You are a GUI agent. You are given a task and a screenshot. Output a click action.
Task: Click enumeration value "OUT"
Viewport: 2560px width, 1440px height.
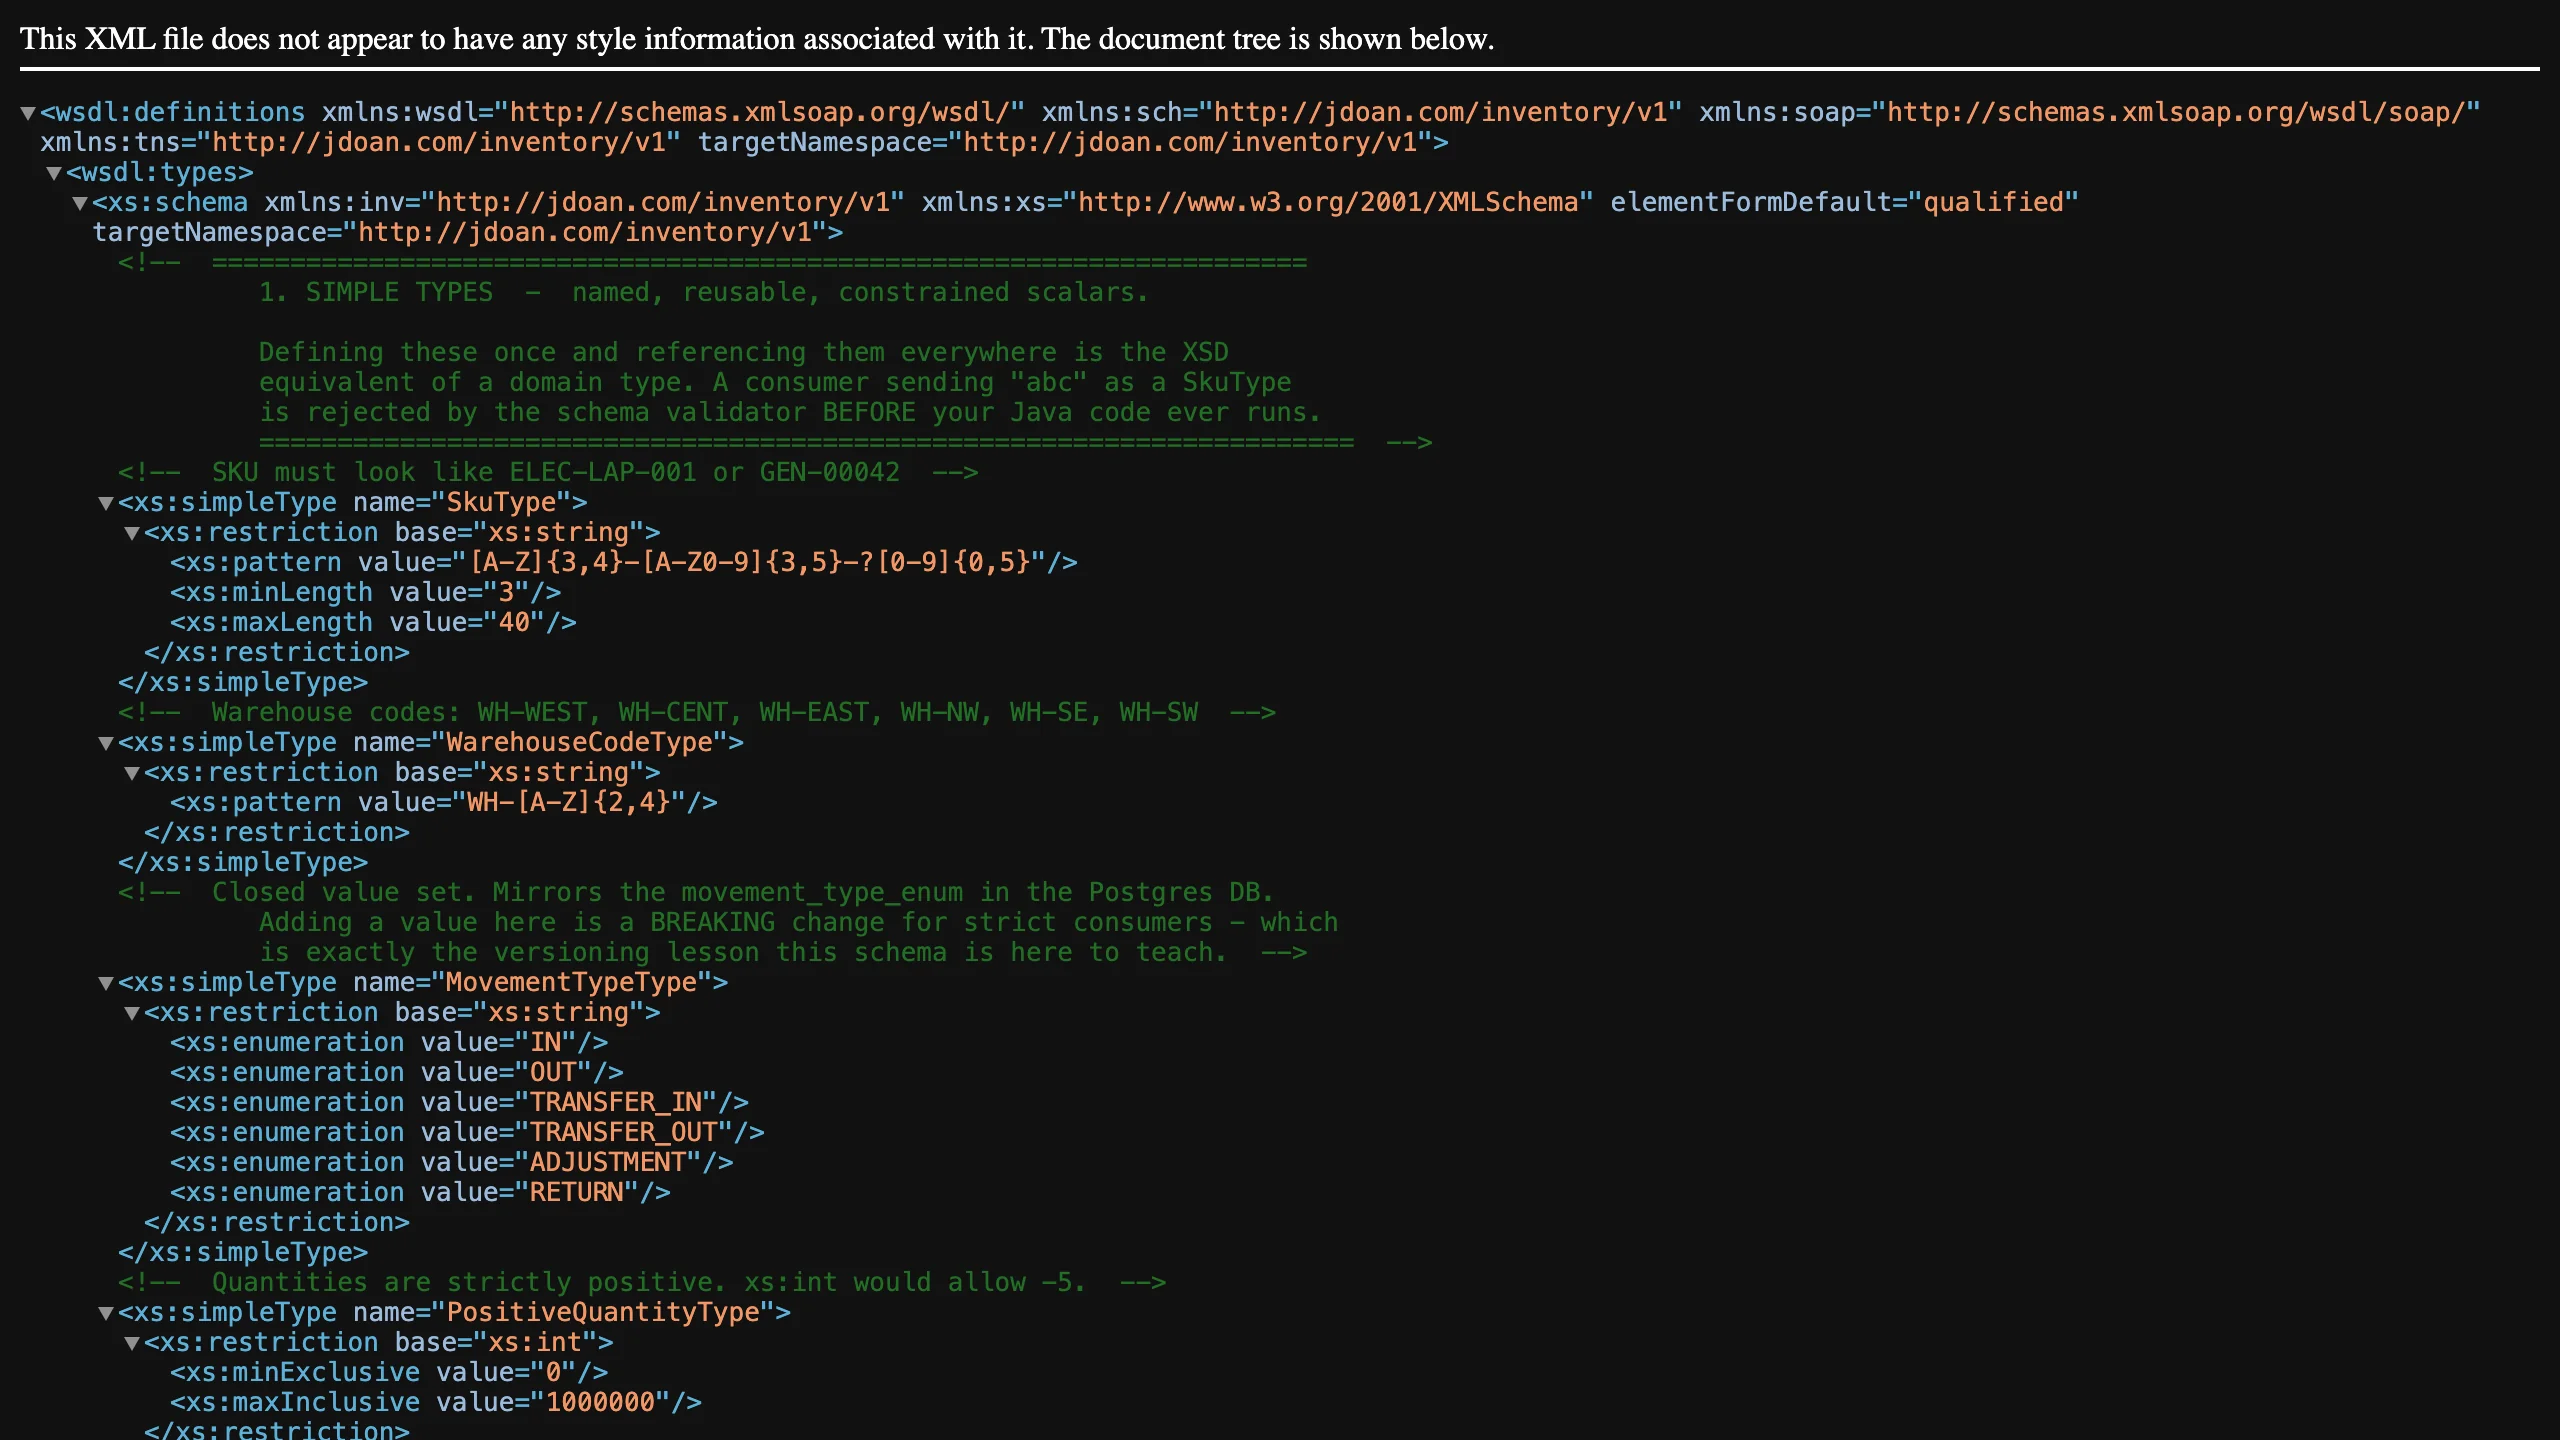pyautogui.click(x=397, y=1072)
